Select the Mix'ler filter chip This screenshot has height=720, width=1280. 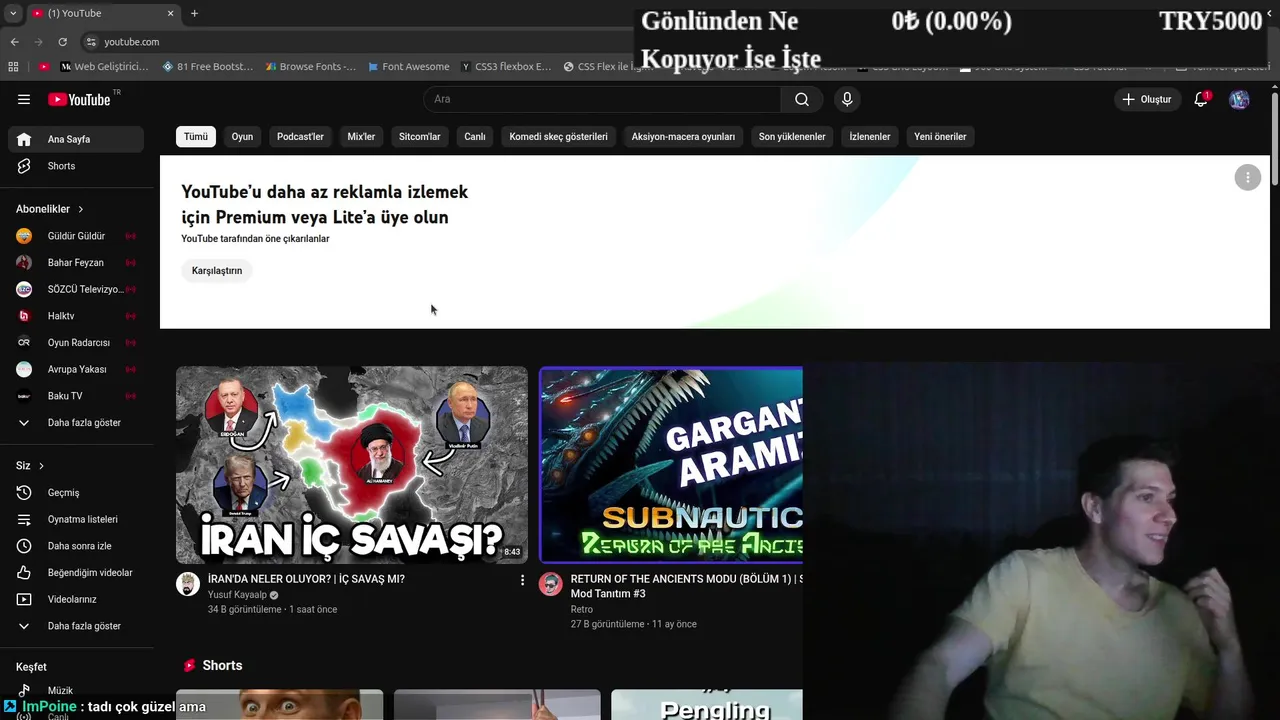click(x=361, y=137)
